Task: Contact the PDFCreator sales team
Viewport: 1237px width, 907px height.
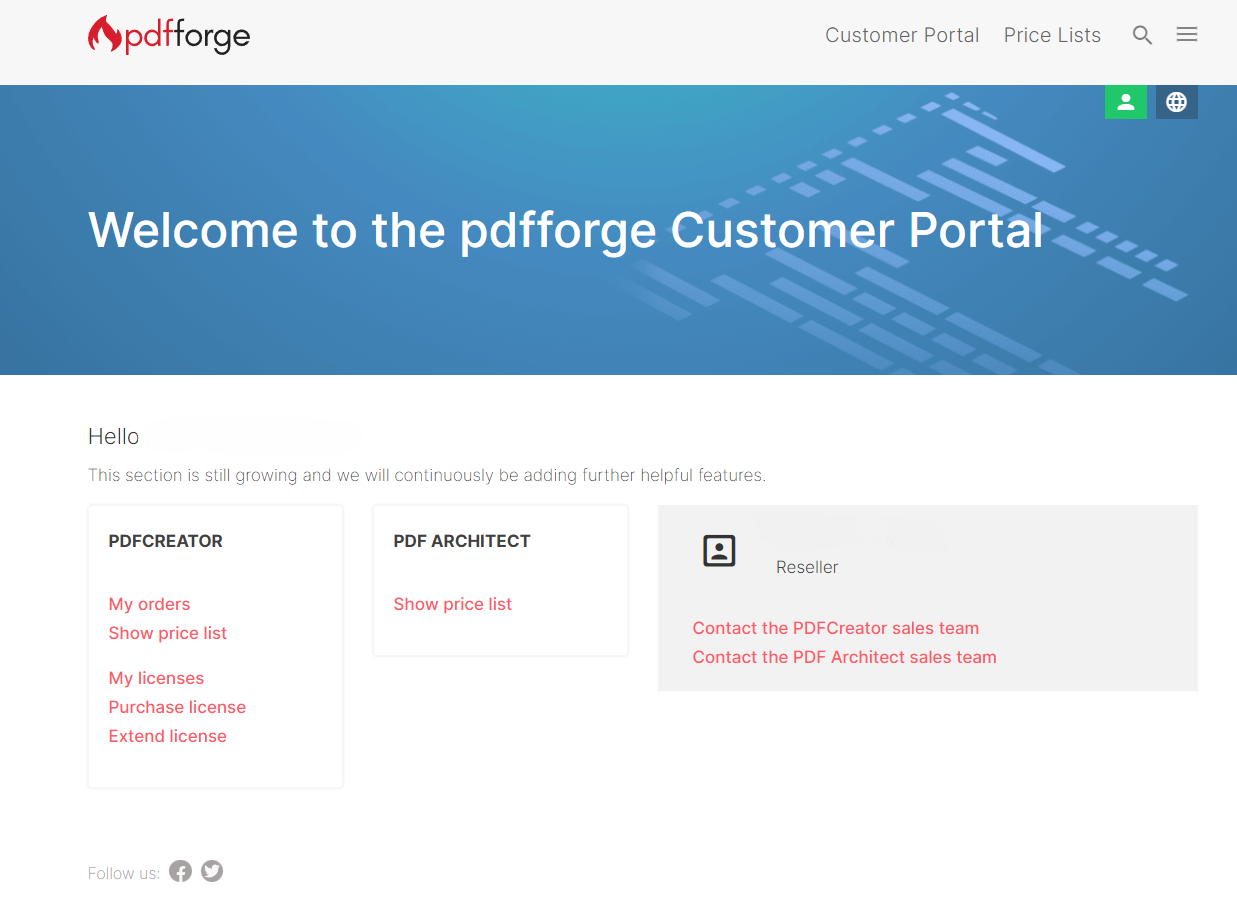Action: point(835,628)
